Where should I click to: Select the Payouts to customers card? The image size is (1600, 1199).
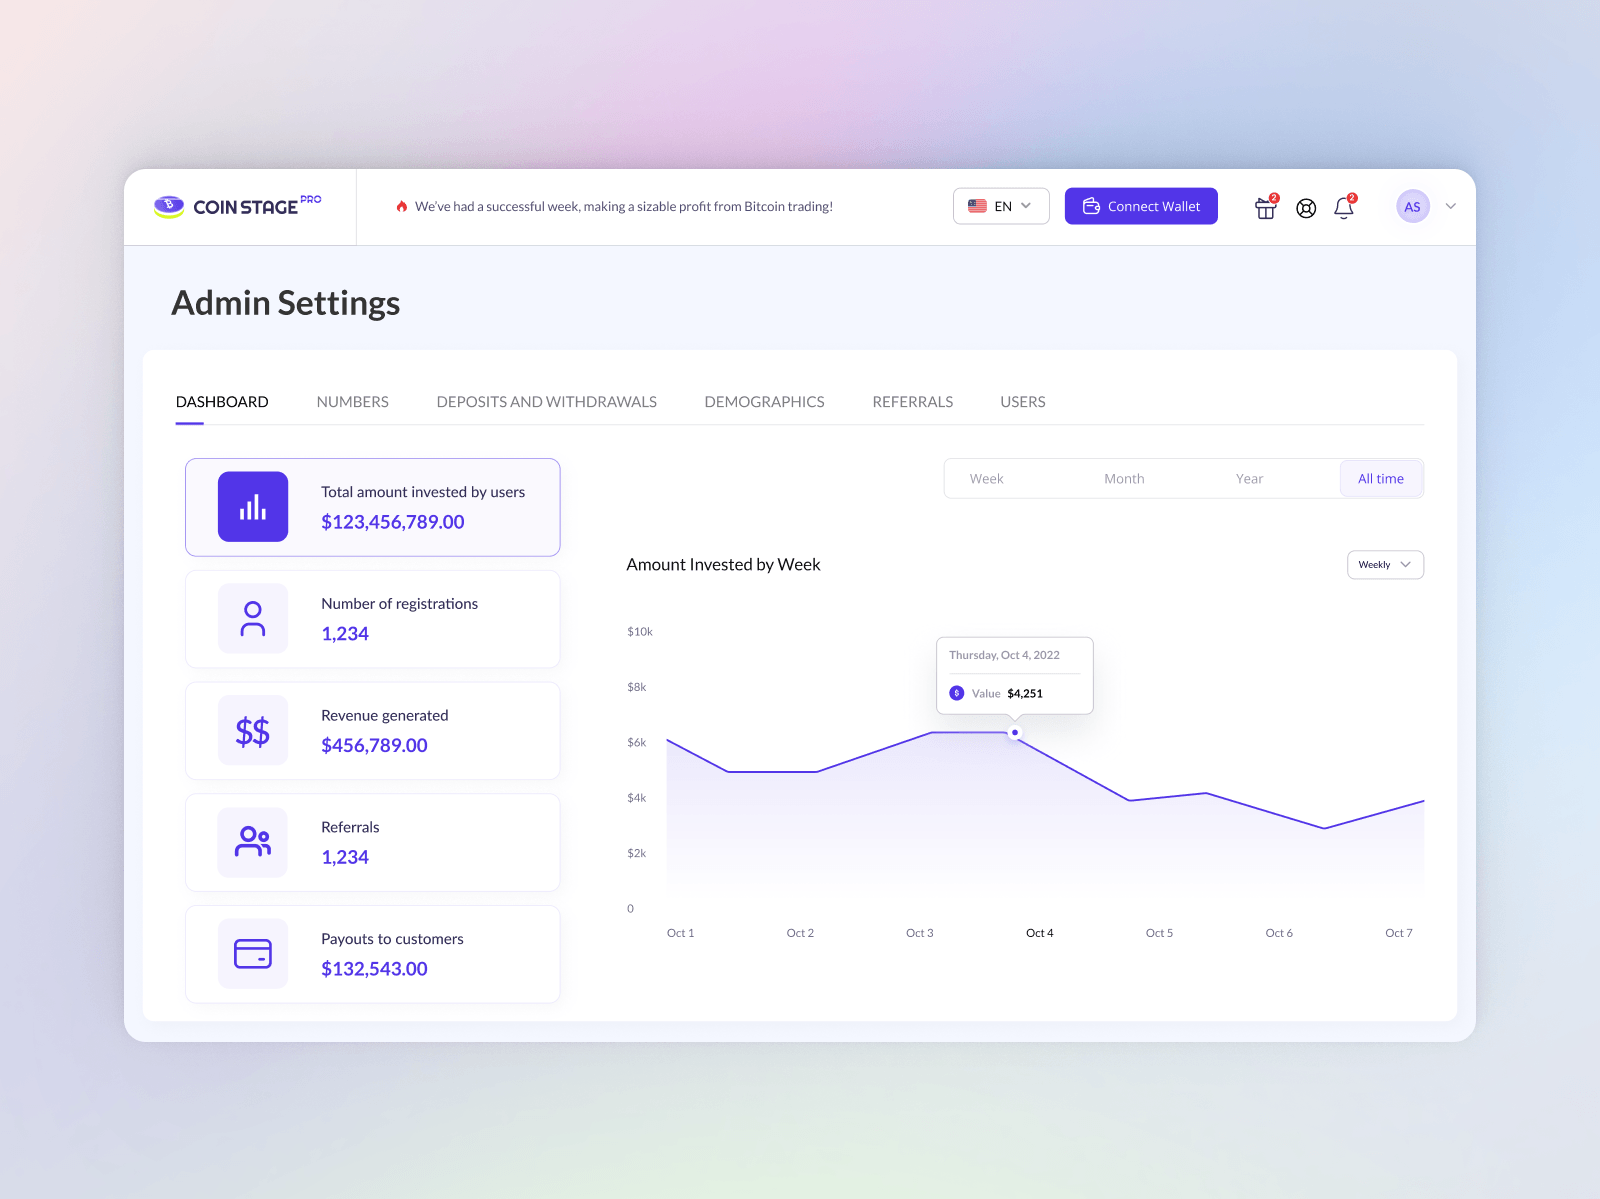click(373, 954)
